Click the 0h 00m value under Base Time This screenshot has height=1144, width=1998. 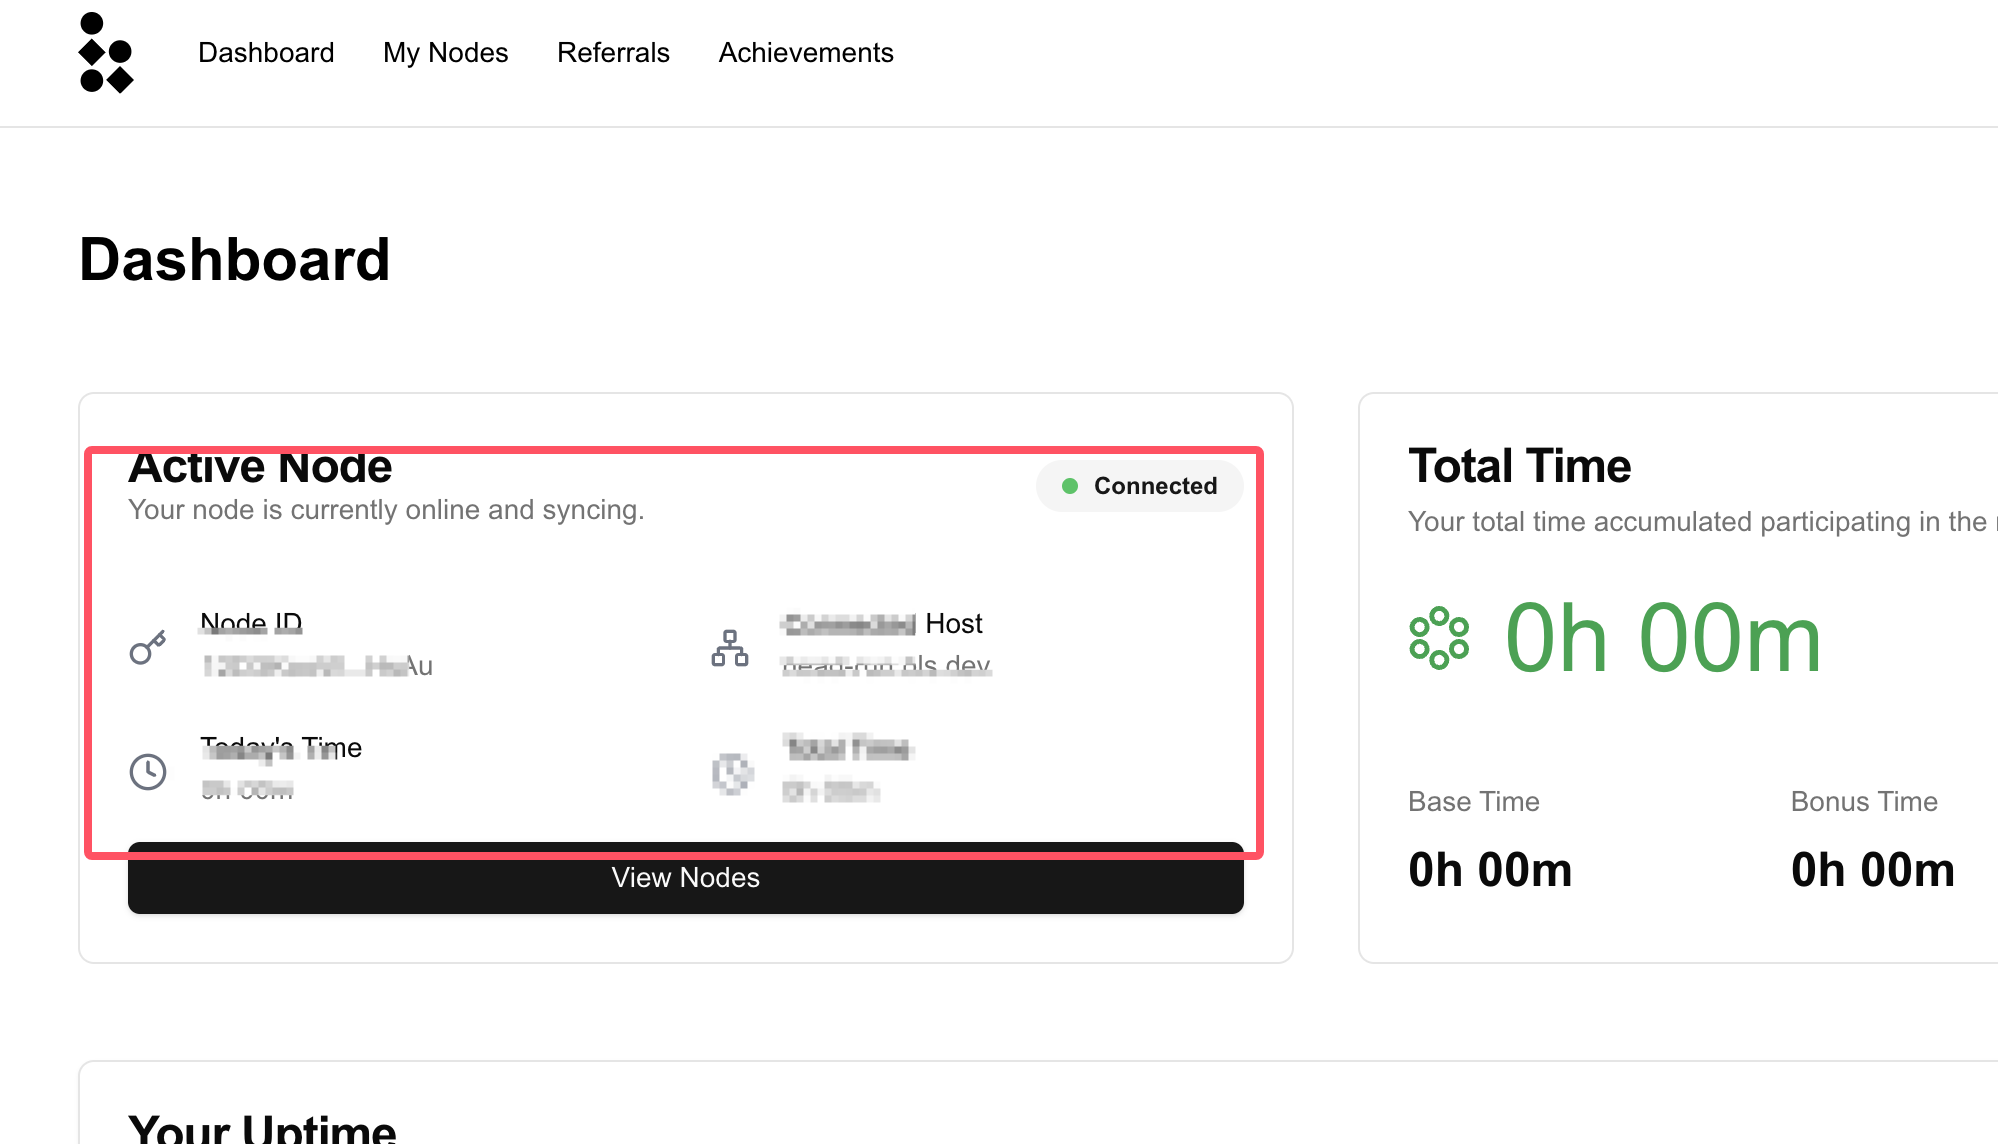1490,870
